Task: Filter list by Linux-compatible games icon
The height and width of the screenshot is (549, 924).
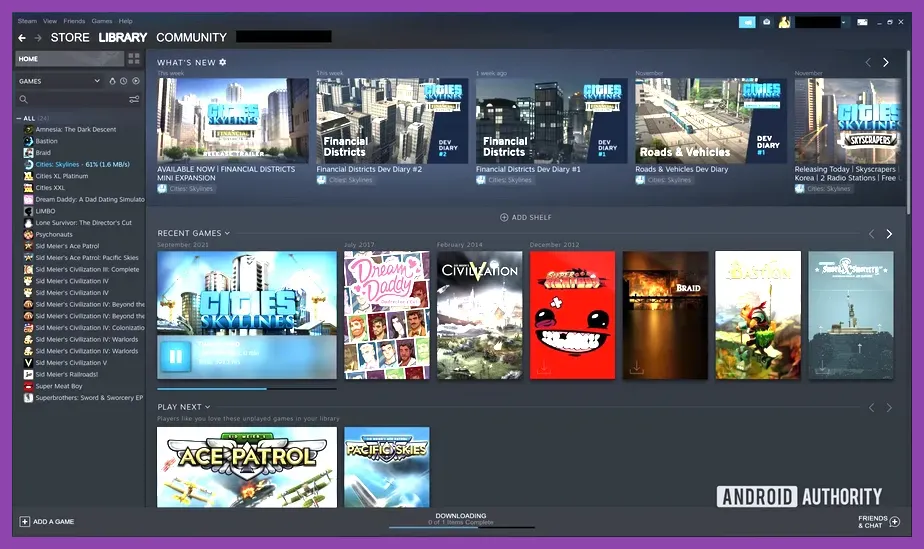Action: tap(112, 81)
